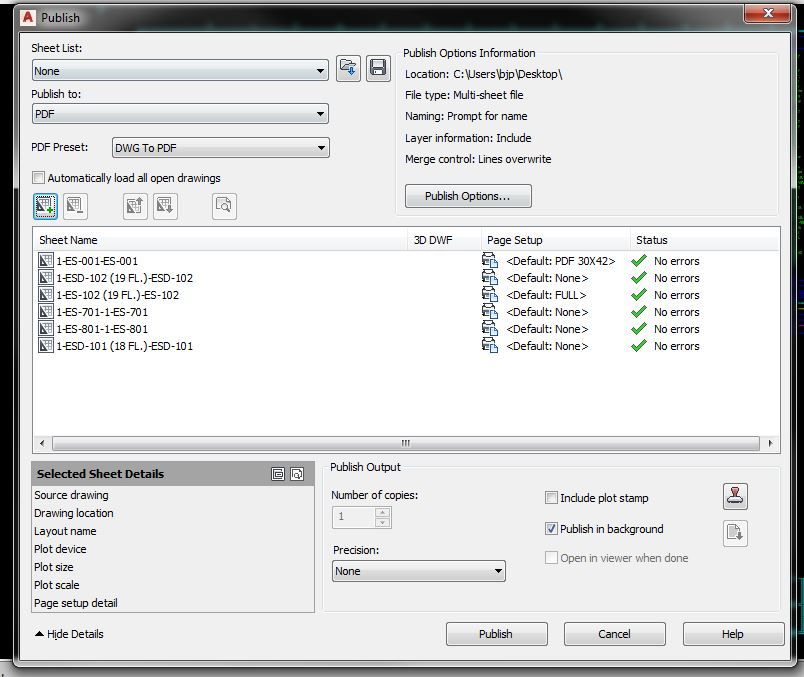The image size is (804, 677).
Task: Click layout icon beside 1-ES-102 (19 FL.)
Action: (46, 294)
